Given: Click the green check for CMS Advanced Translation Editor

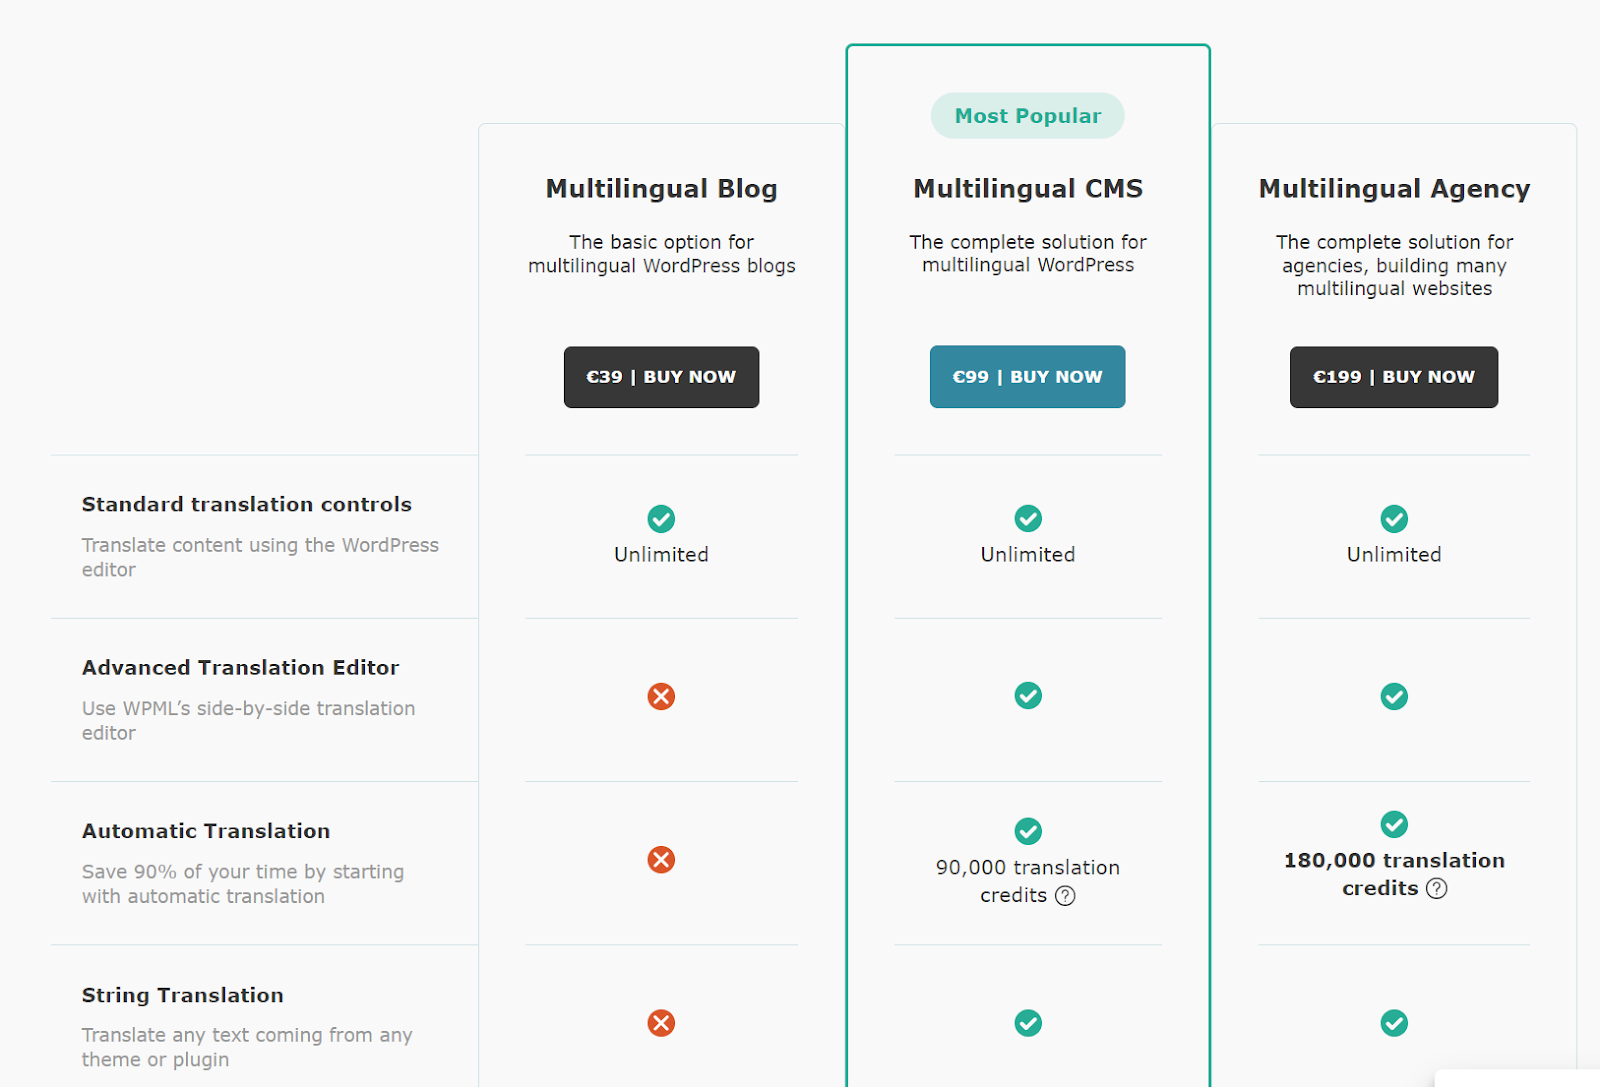Looking at the screenshot, I should [1028, 695].
